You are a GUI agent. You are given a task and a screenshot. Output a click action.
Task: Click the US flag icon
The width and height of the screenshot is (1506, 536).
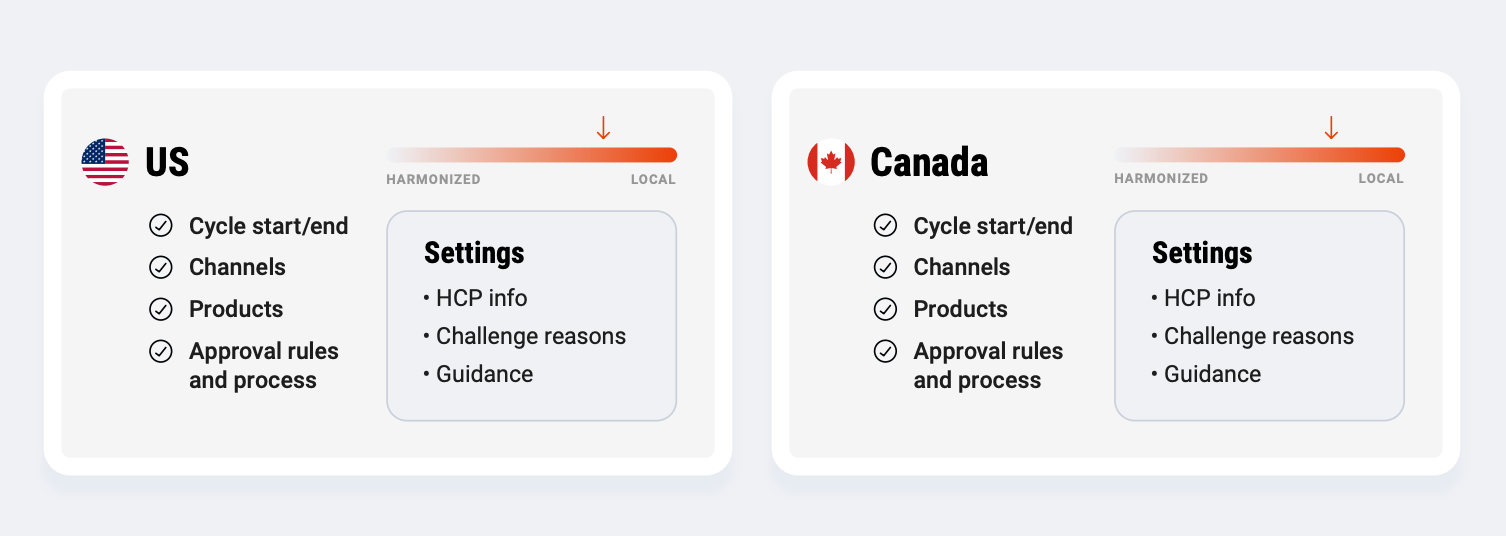click(105, 162)
